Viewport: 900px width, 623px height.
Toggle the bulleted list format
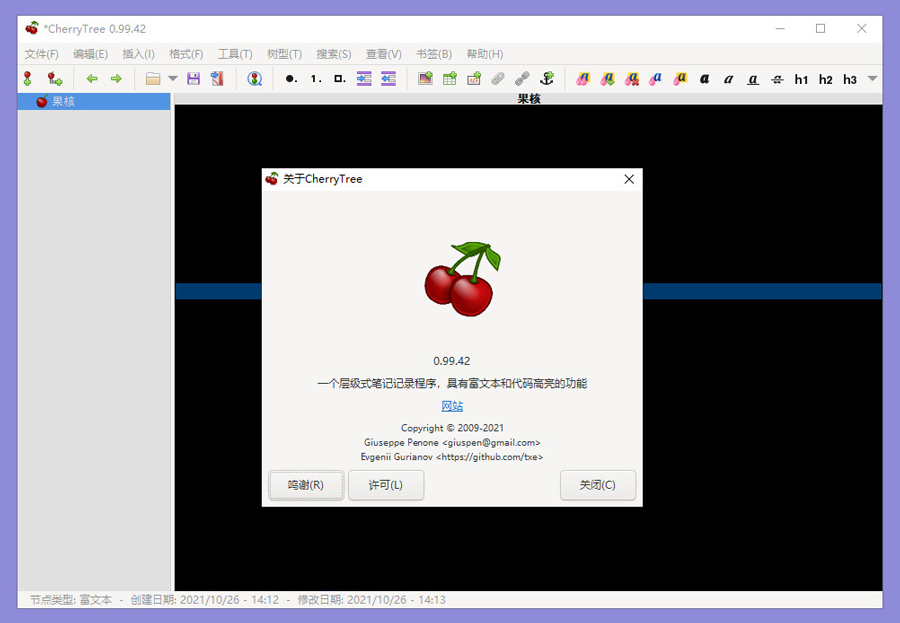pos(291,79)
